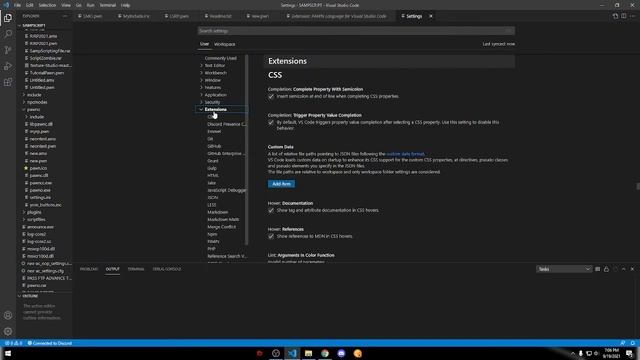Select Markdown under Extensions settings
Image resolution: width=640 pixels, height=360 pixels.
coord(218,212)
